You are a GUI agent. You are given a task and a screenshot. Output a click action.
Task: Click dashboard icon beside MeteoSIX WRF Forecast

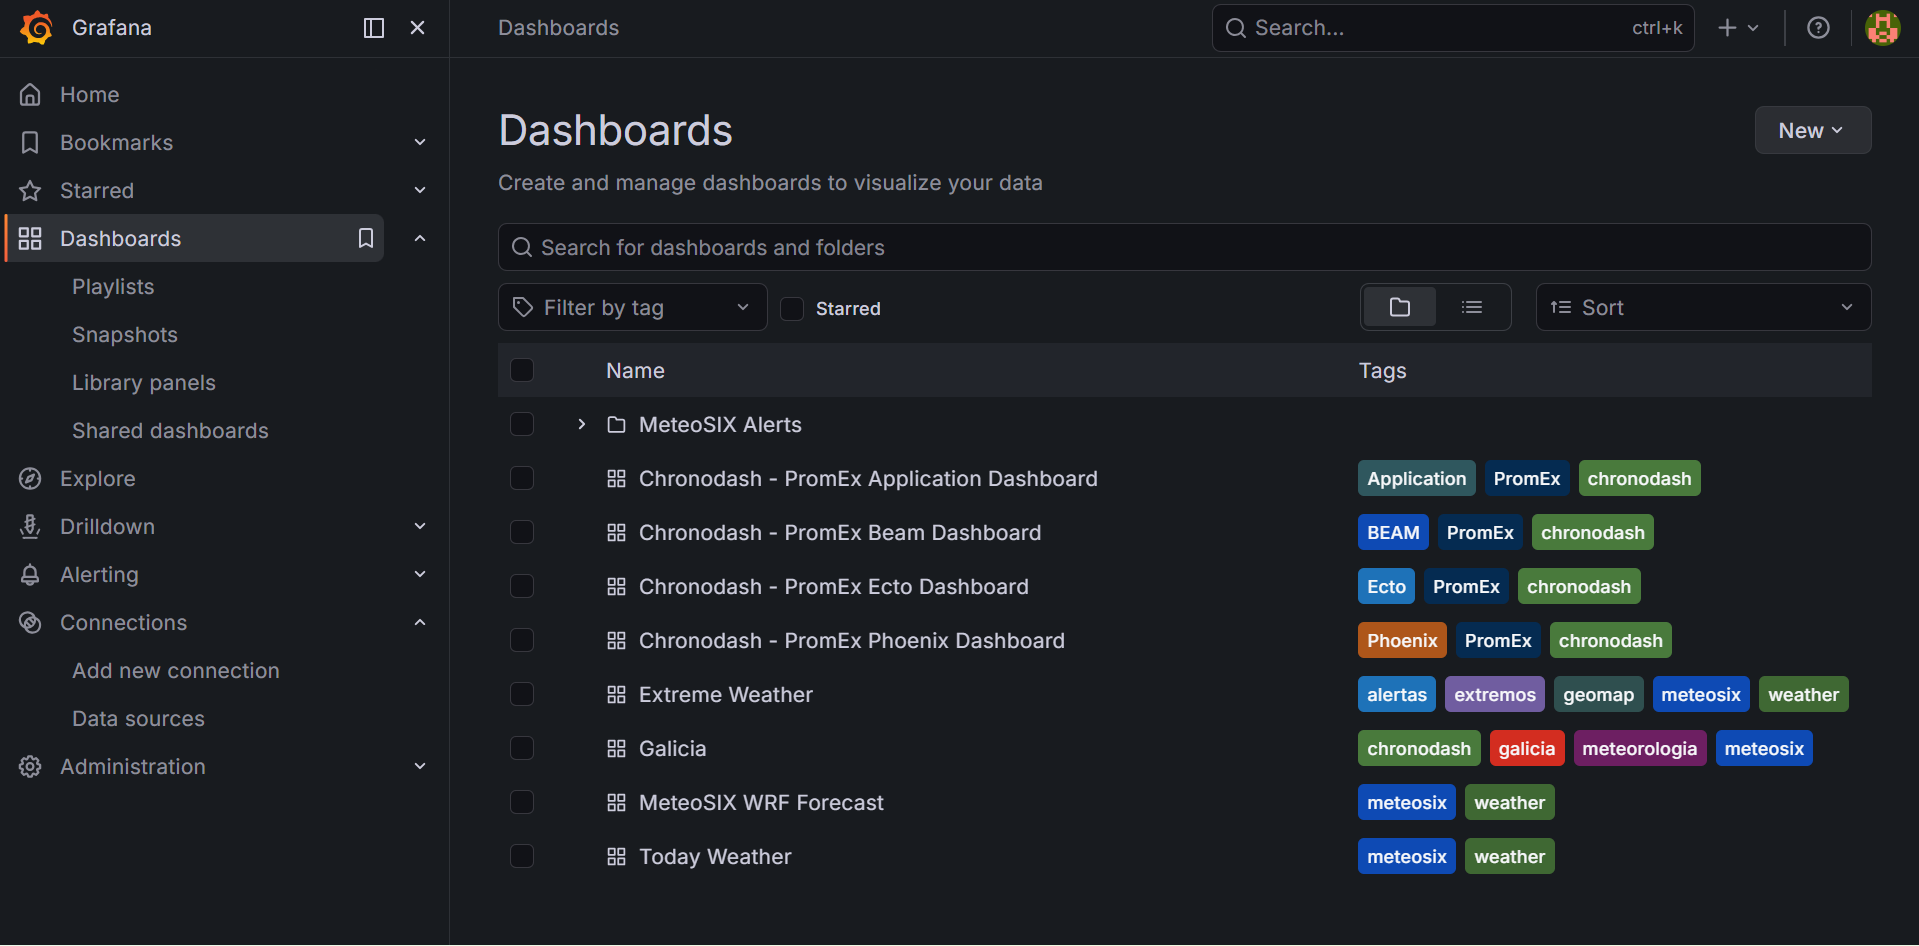pos(616,803)
